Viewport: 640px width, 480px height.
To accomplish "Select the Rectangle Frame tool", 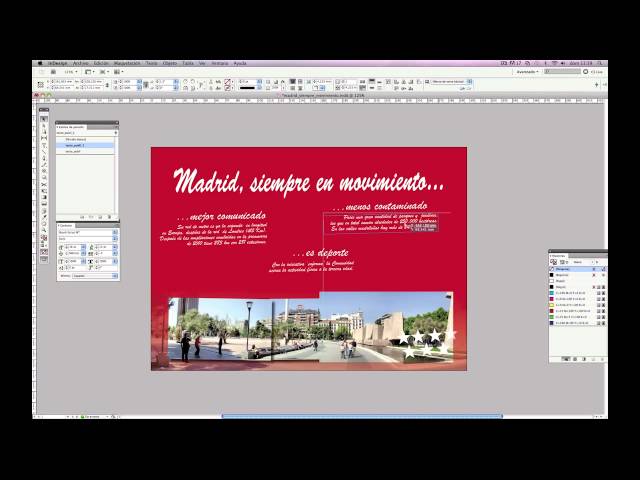I will (x=44, y=171).
